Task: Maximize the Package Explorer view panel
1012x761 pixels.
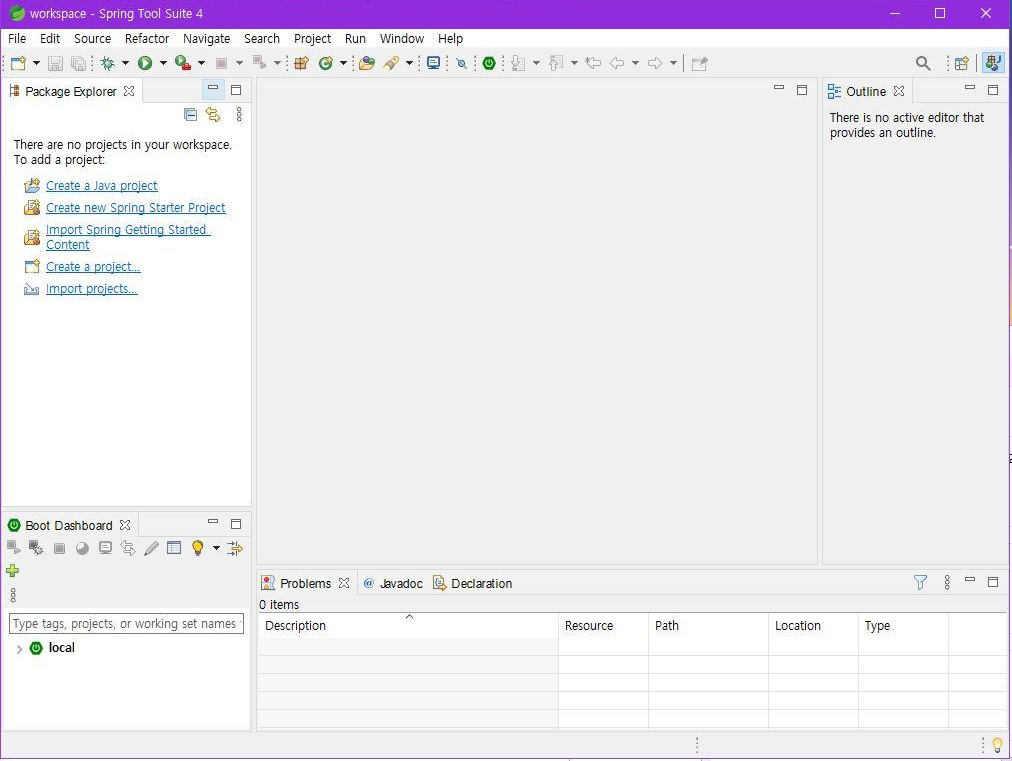Action: click(236, 90)
